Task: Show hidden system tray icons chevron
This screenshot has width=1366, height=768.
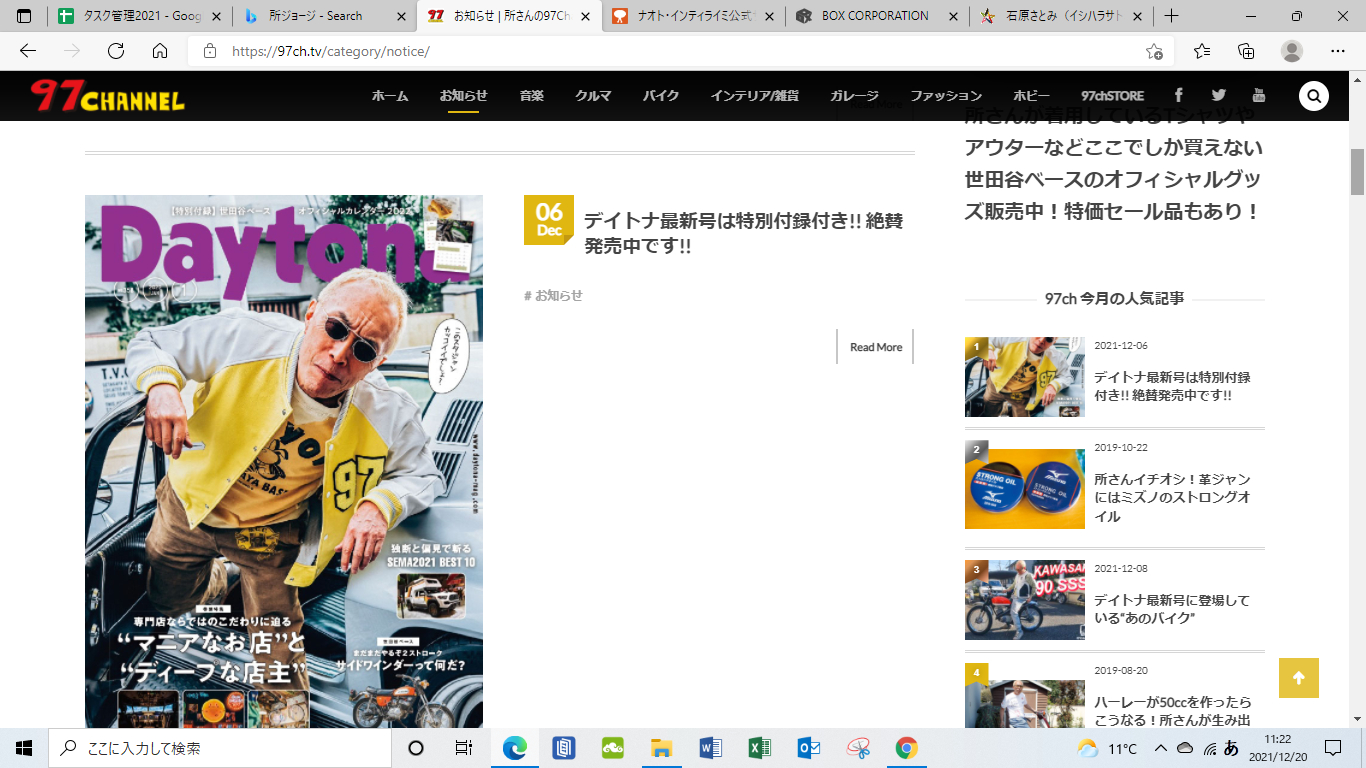Action: click(1160, 748)
